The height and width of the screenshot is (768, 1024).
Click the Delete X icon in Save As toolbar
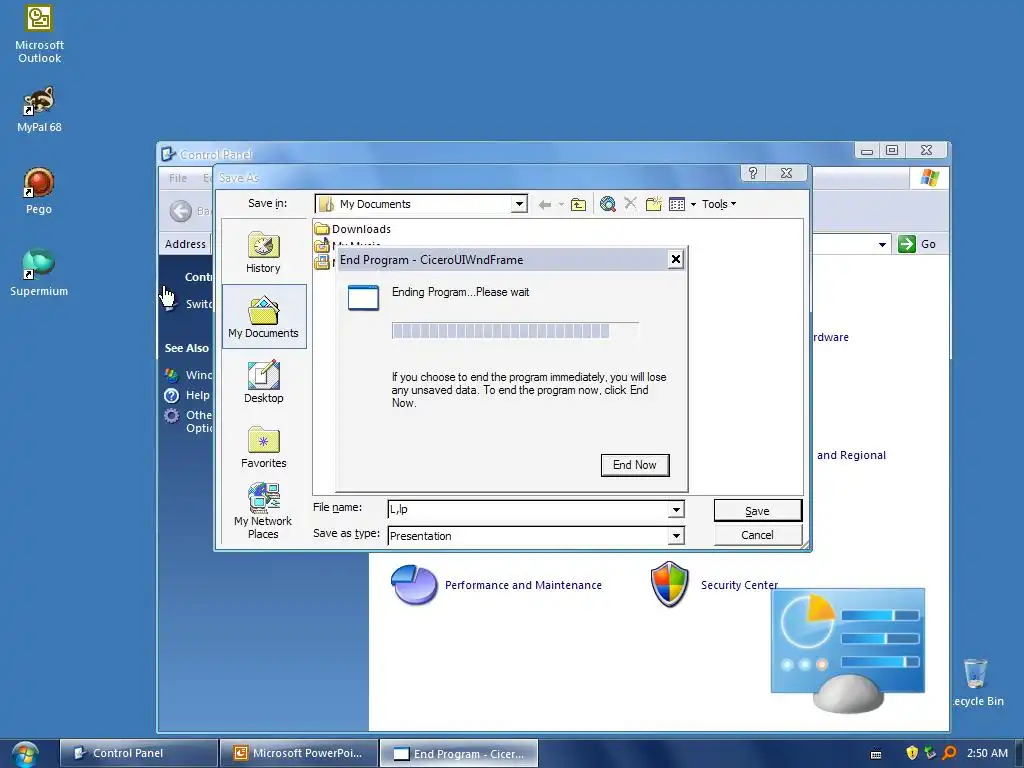click(630, 204)
